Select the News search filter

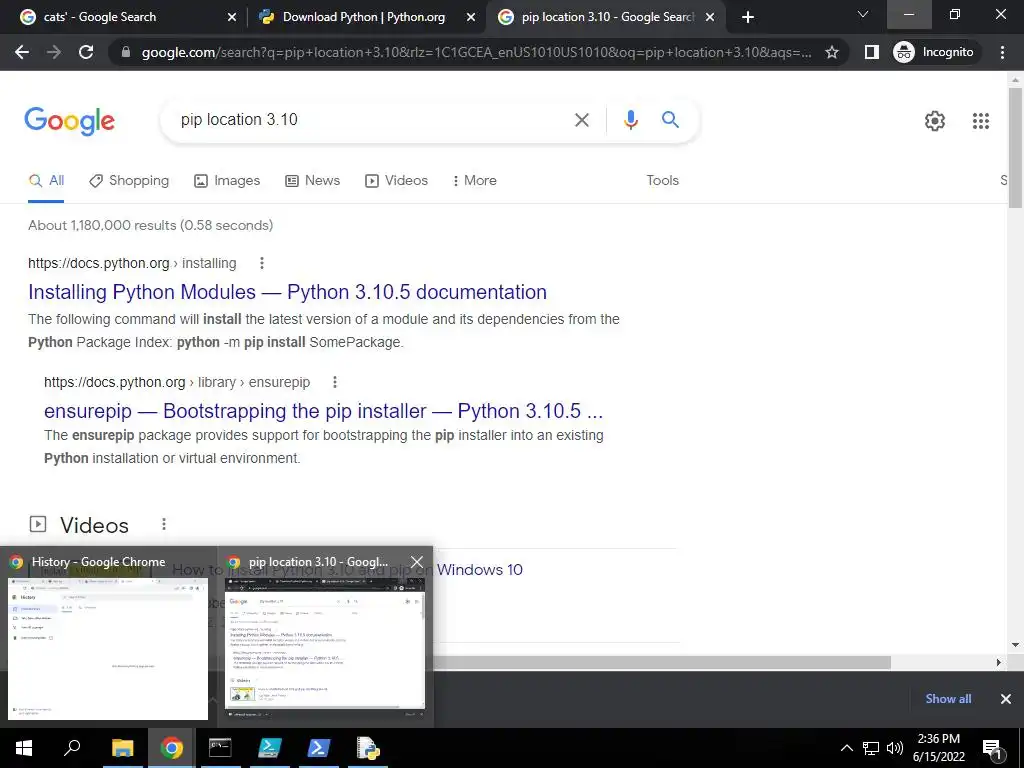pyautogui.click(x=313, y=181)
